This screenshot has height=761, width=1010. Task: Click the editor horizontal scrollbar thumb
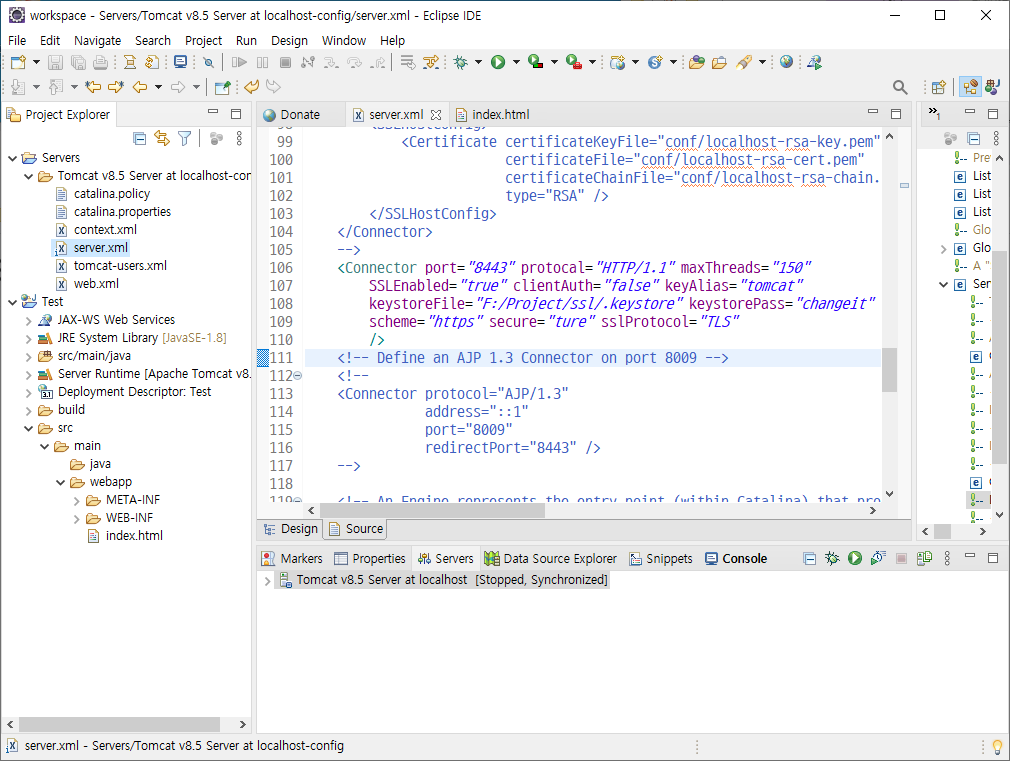[432, 511]
